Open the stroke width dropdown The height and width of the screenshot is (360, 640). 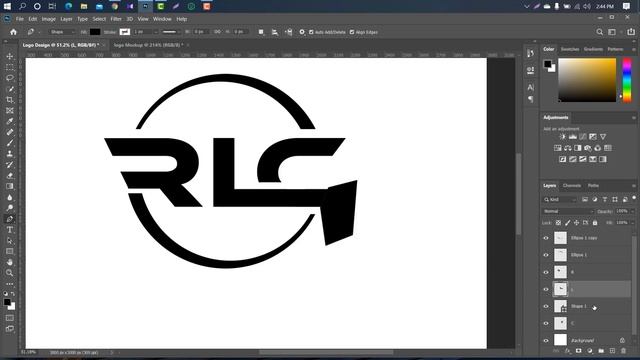tap(156, 32)
